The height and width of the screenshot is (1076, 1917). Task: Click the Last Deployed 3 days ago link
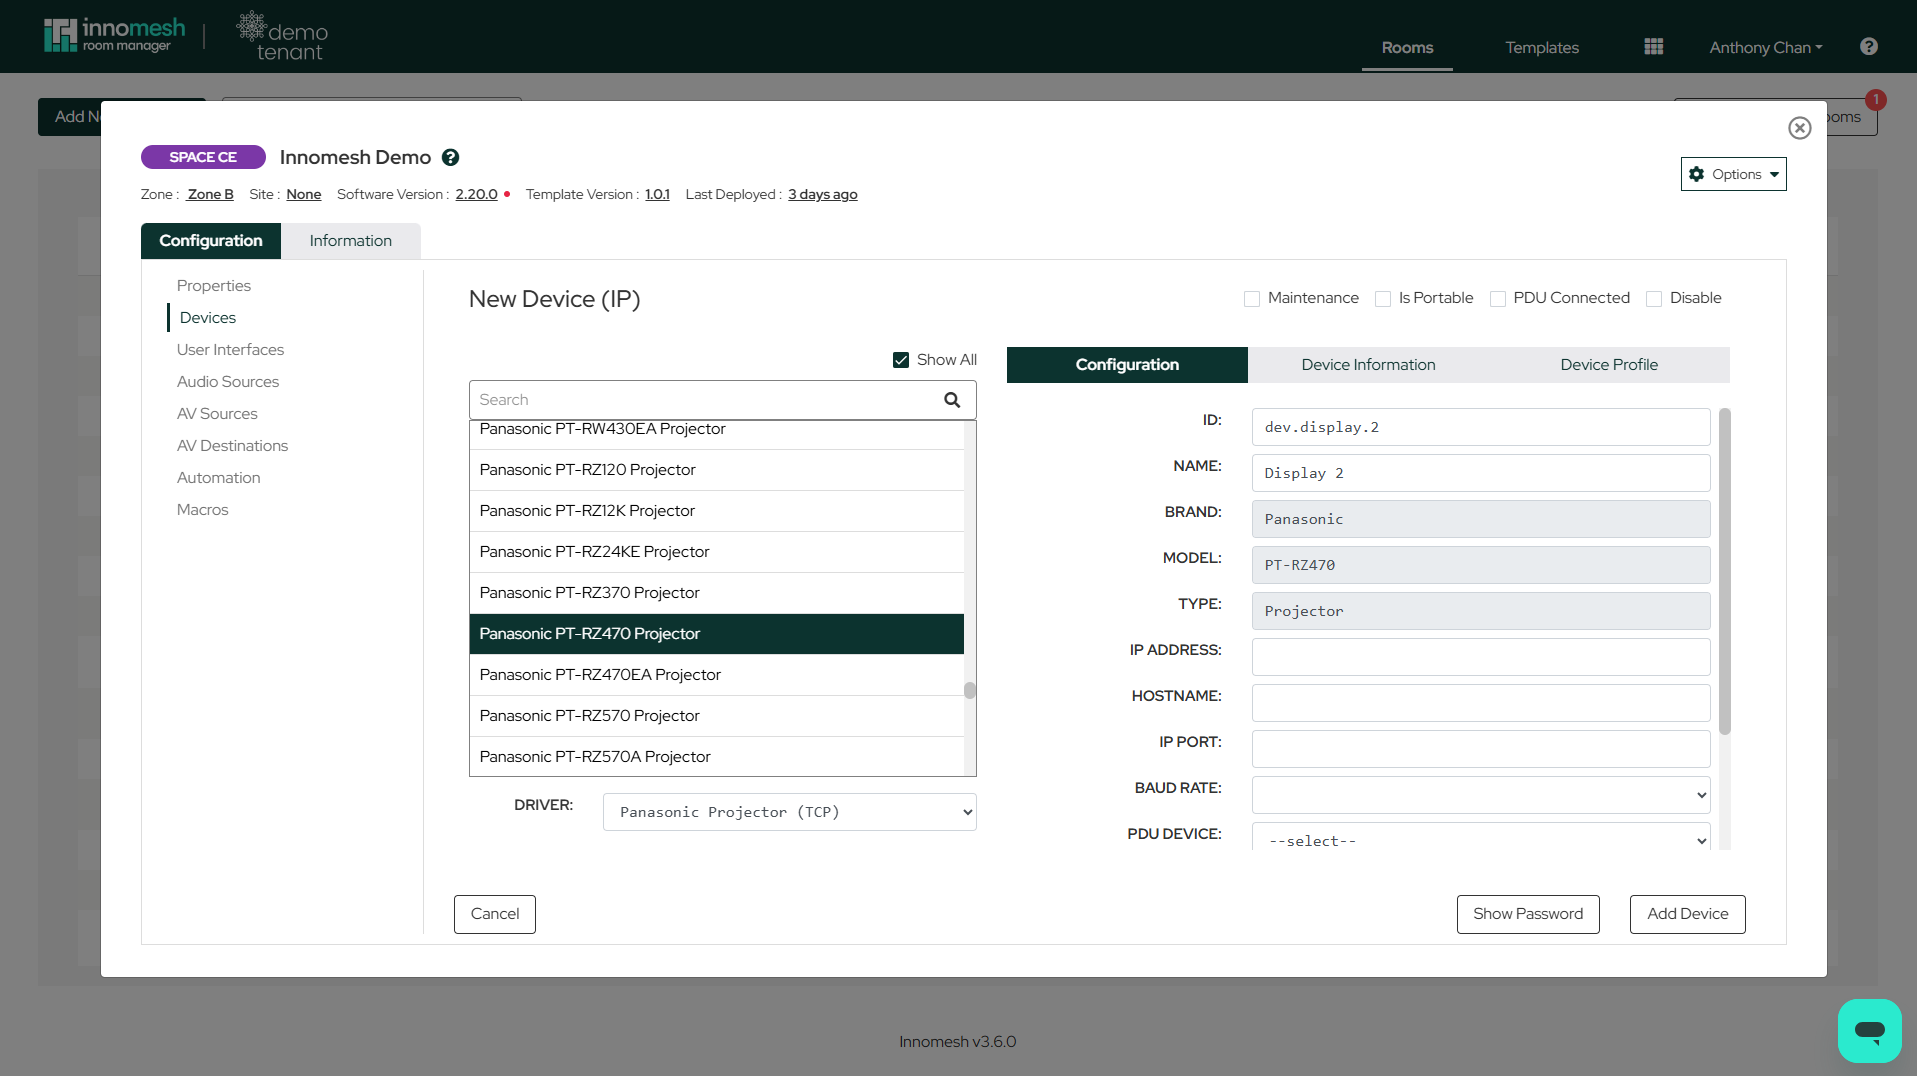pyautogui.click(x=822, y=194)
